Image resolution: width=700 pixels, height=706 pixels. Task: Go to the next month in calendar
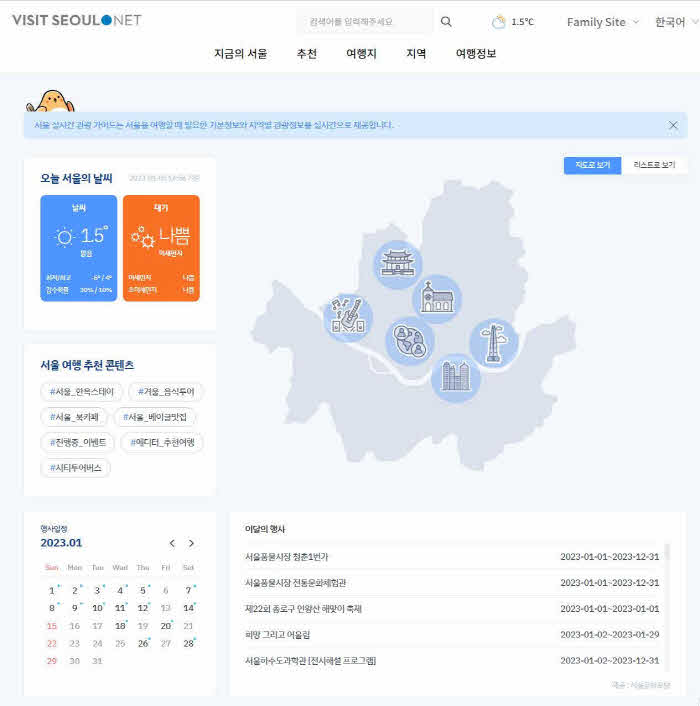[x=191, y=543]
